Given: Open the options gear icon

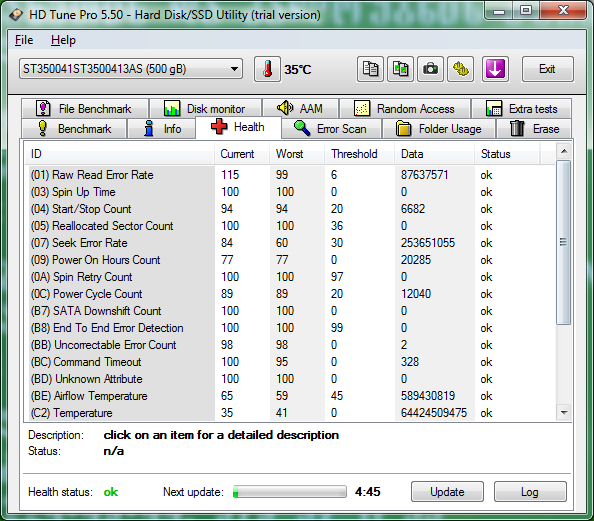Looking at the screenshot, I should tap(461, 69).
